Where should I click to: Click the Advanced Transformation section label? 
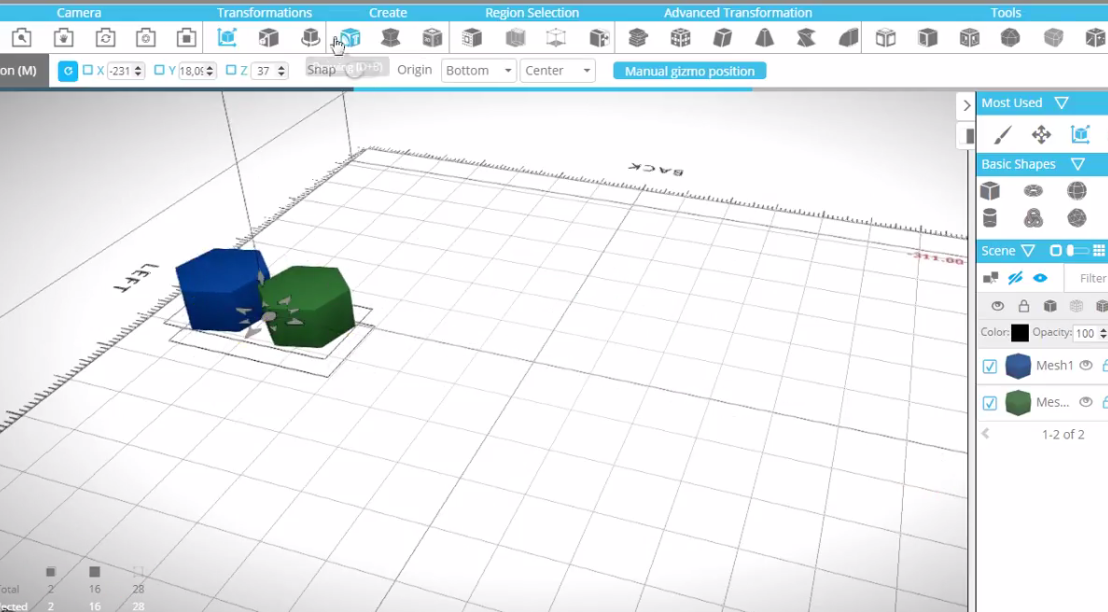coord(738,13)
